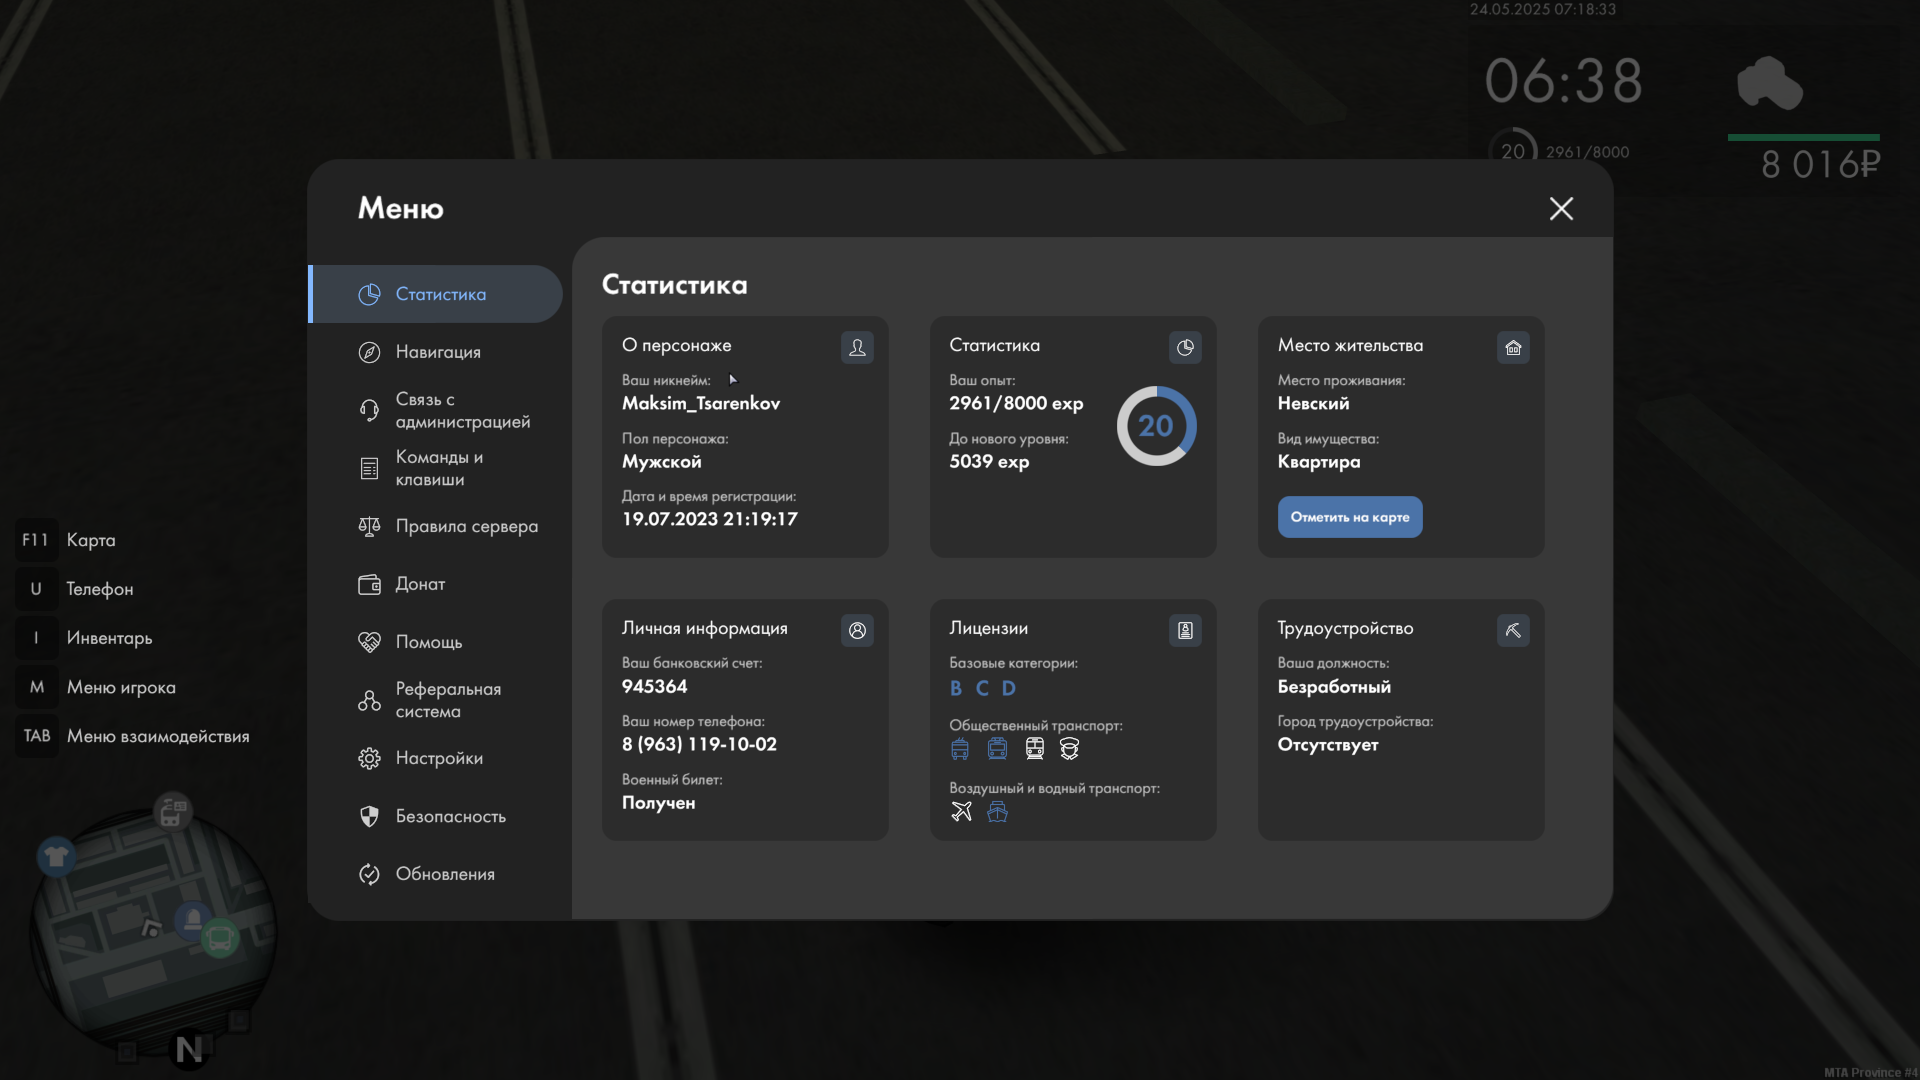
Task: Click the scales icon for server rules
Action: (369, 526)
